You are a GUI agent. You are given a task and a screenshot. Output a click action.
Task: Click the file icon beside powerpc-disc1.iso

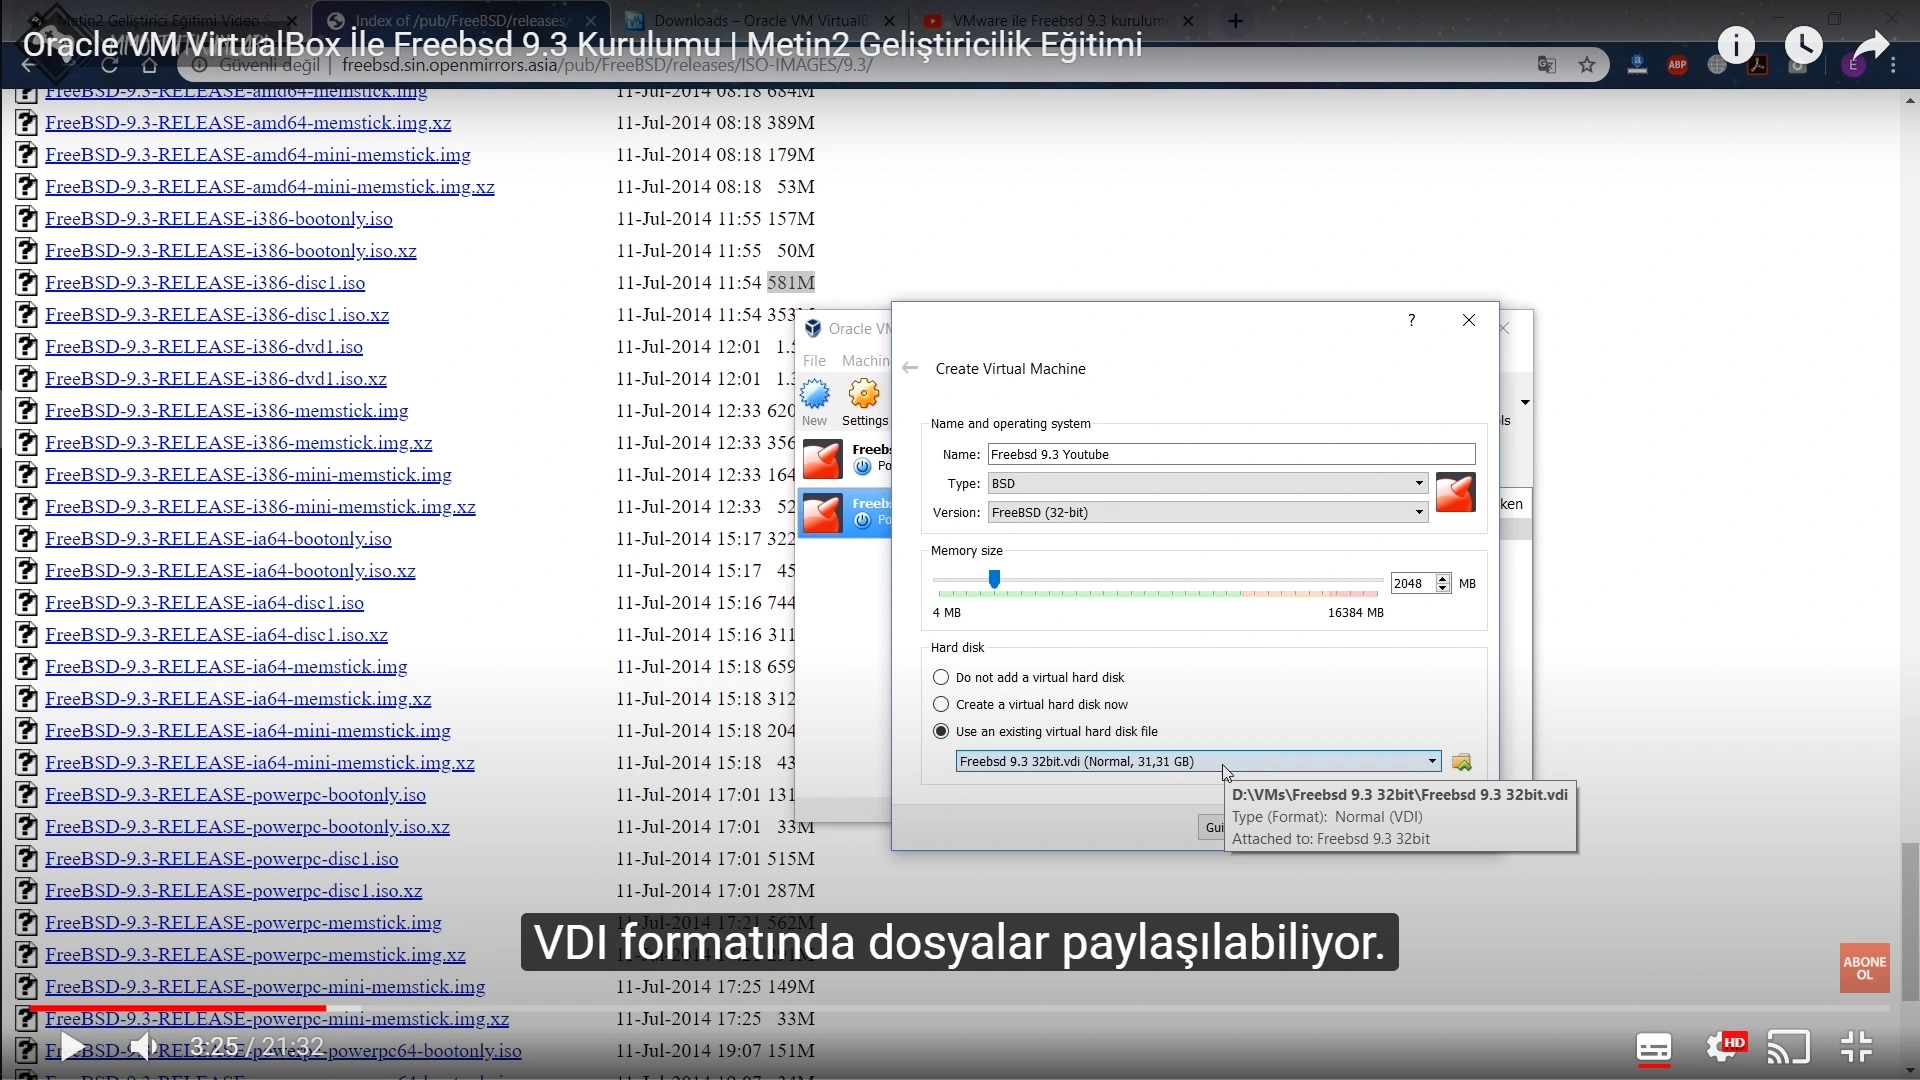tap(27, 859)
